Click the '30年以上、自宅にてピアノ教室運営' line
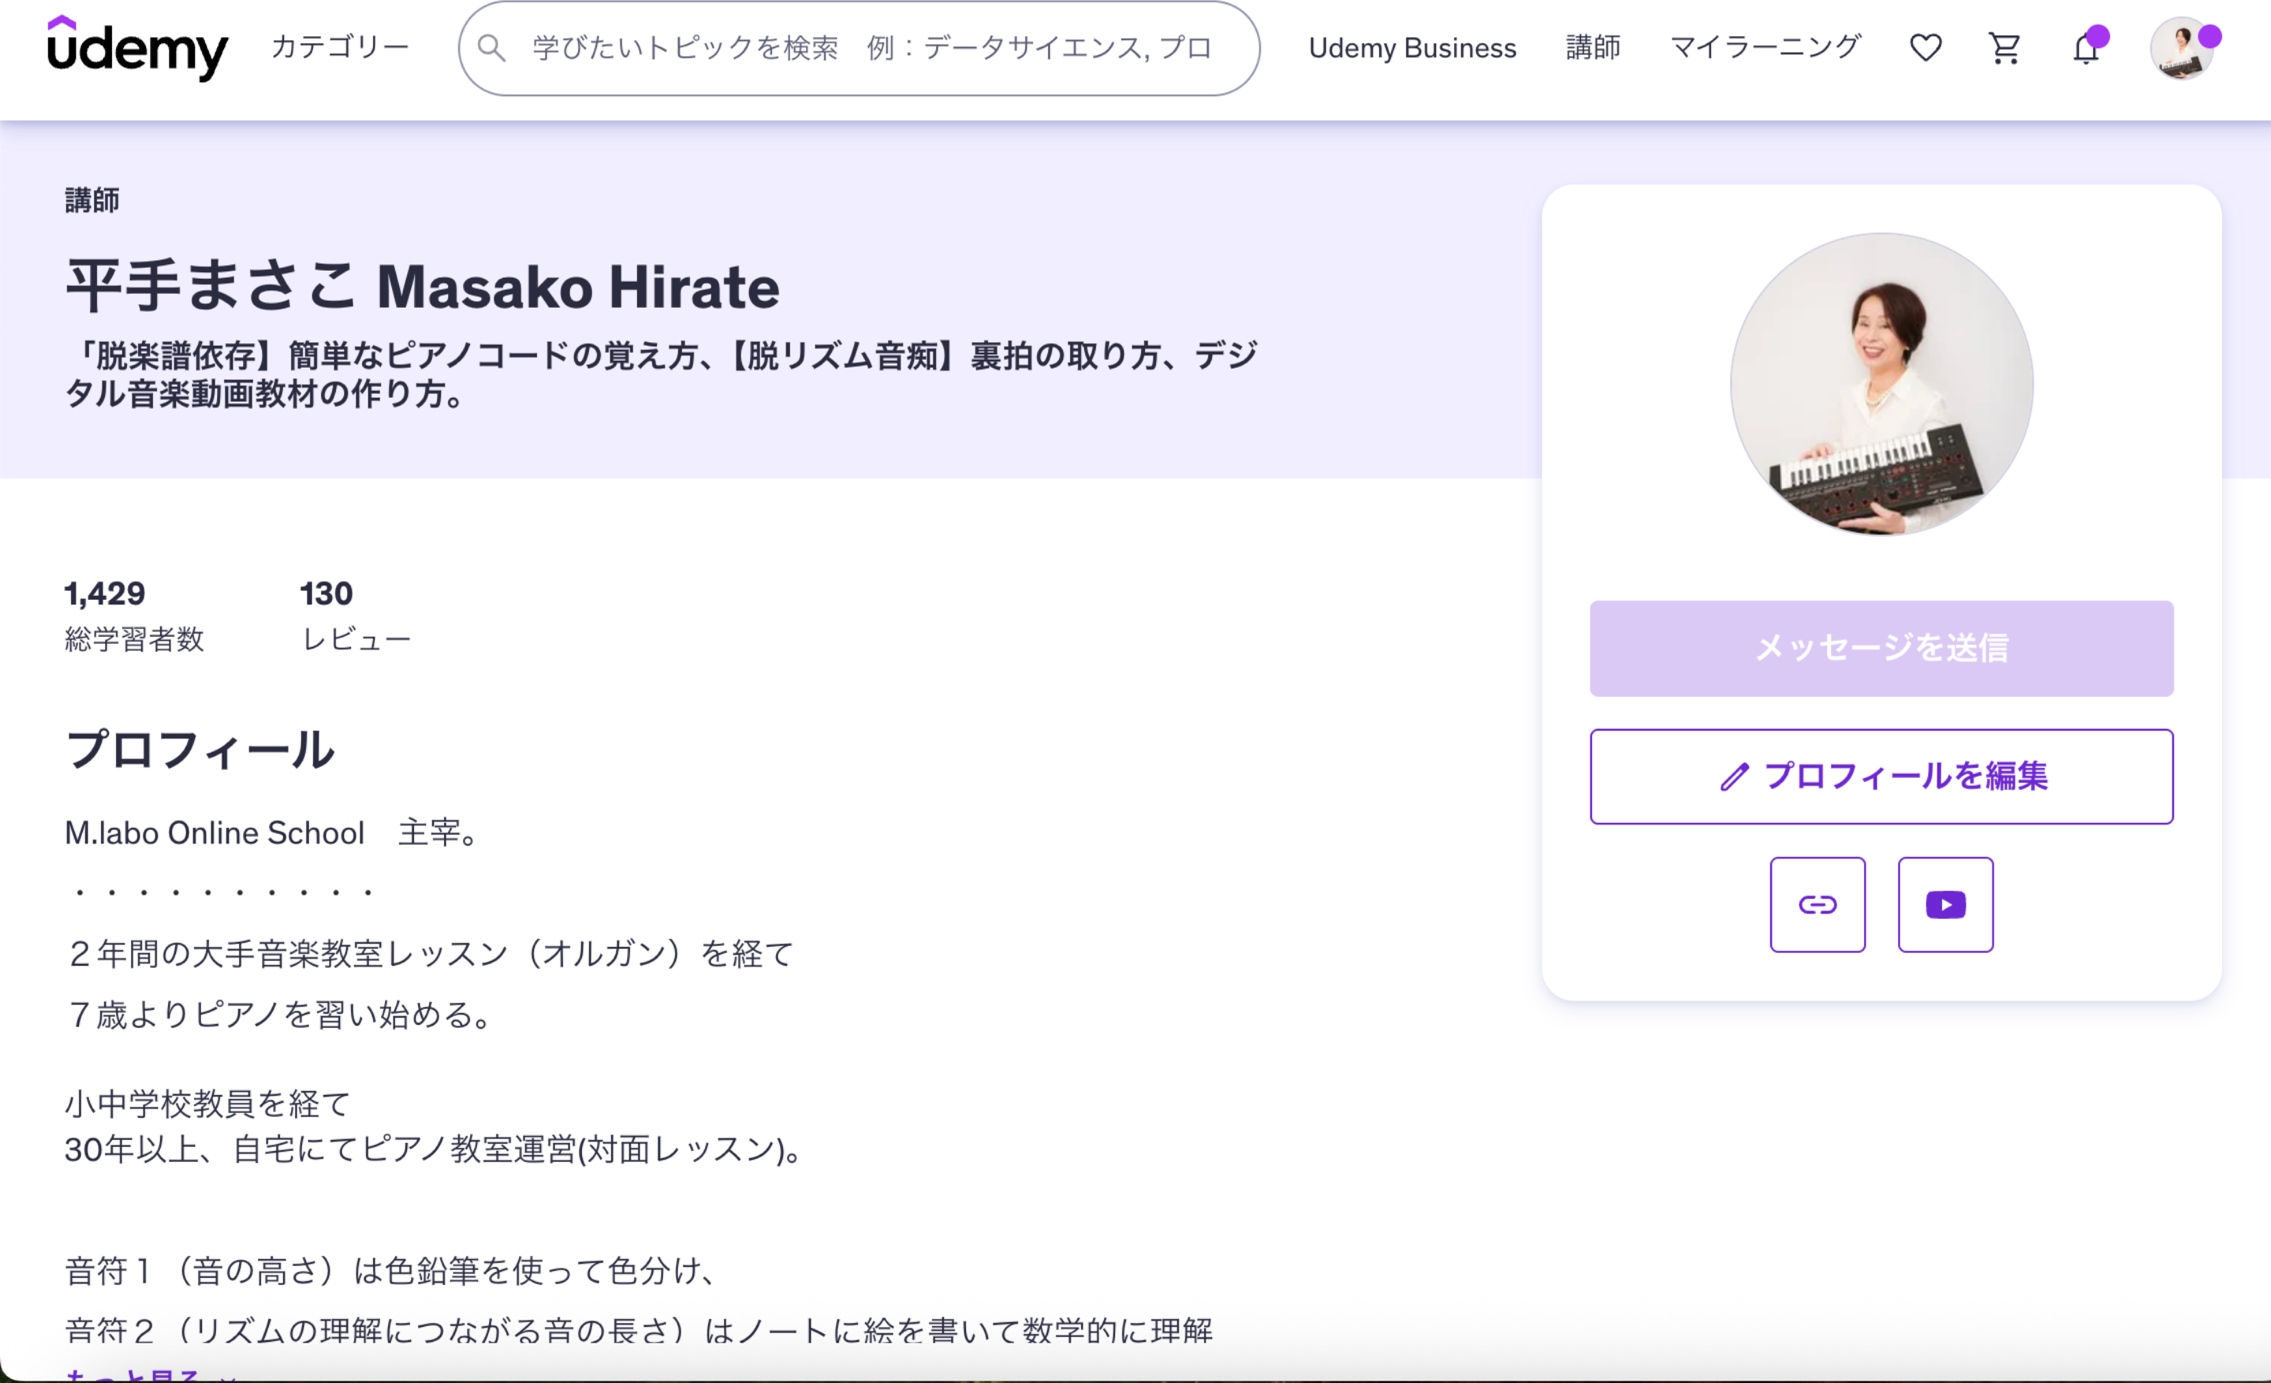 [436, 1150]
